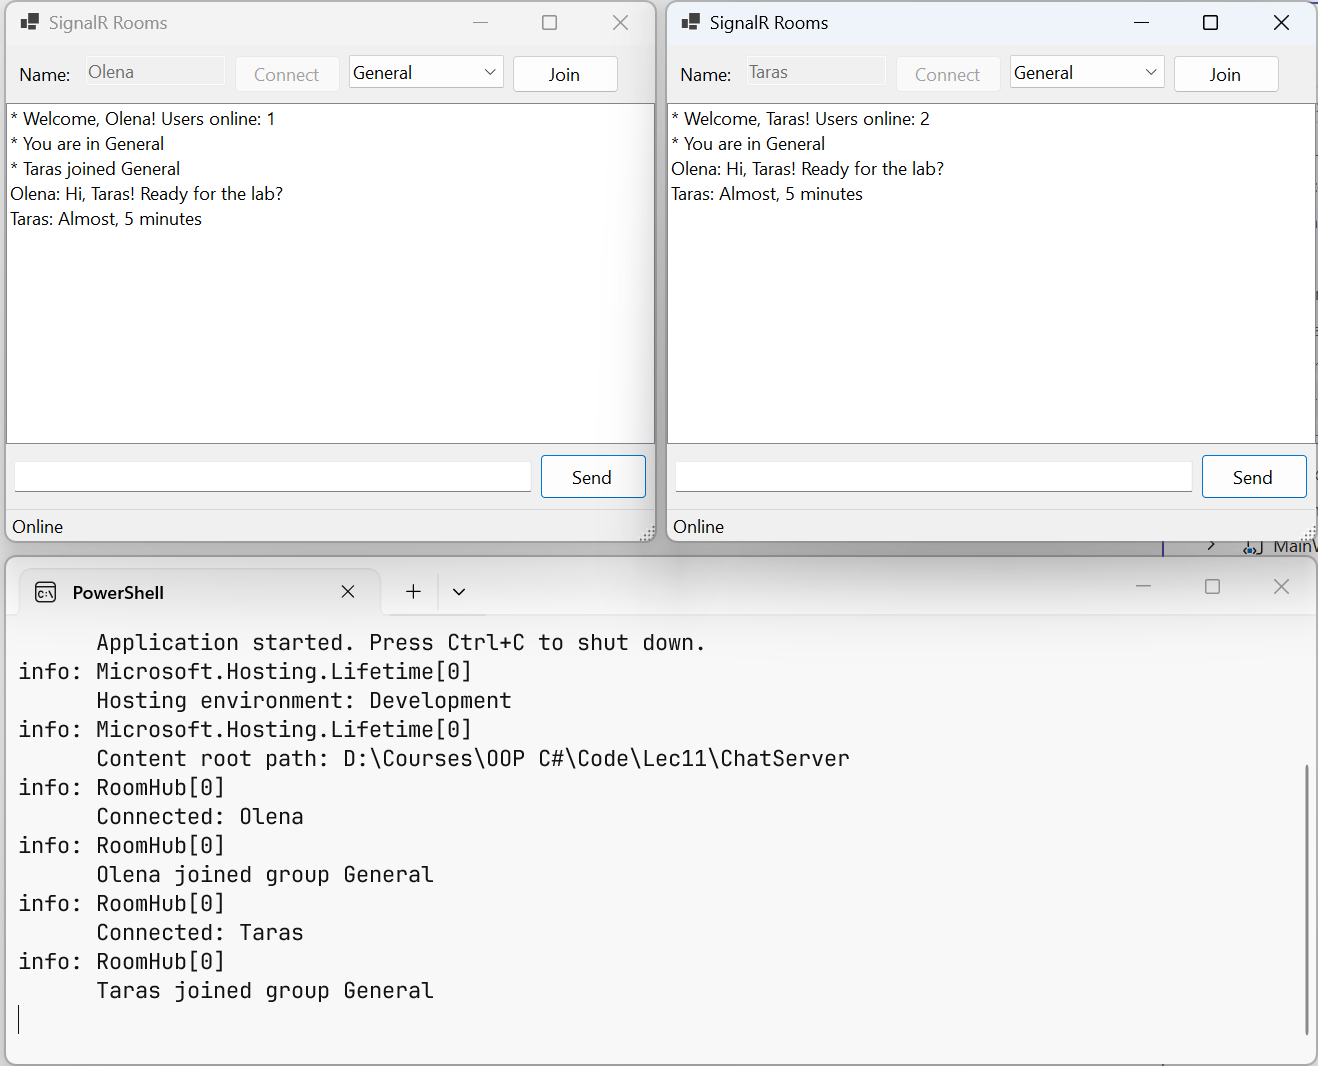
Task: Click the app icon in the right SignalR Rooms title bar
Action: pyautogui.click(x=691, y=22)
